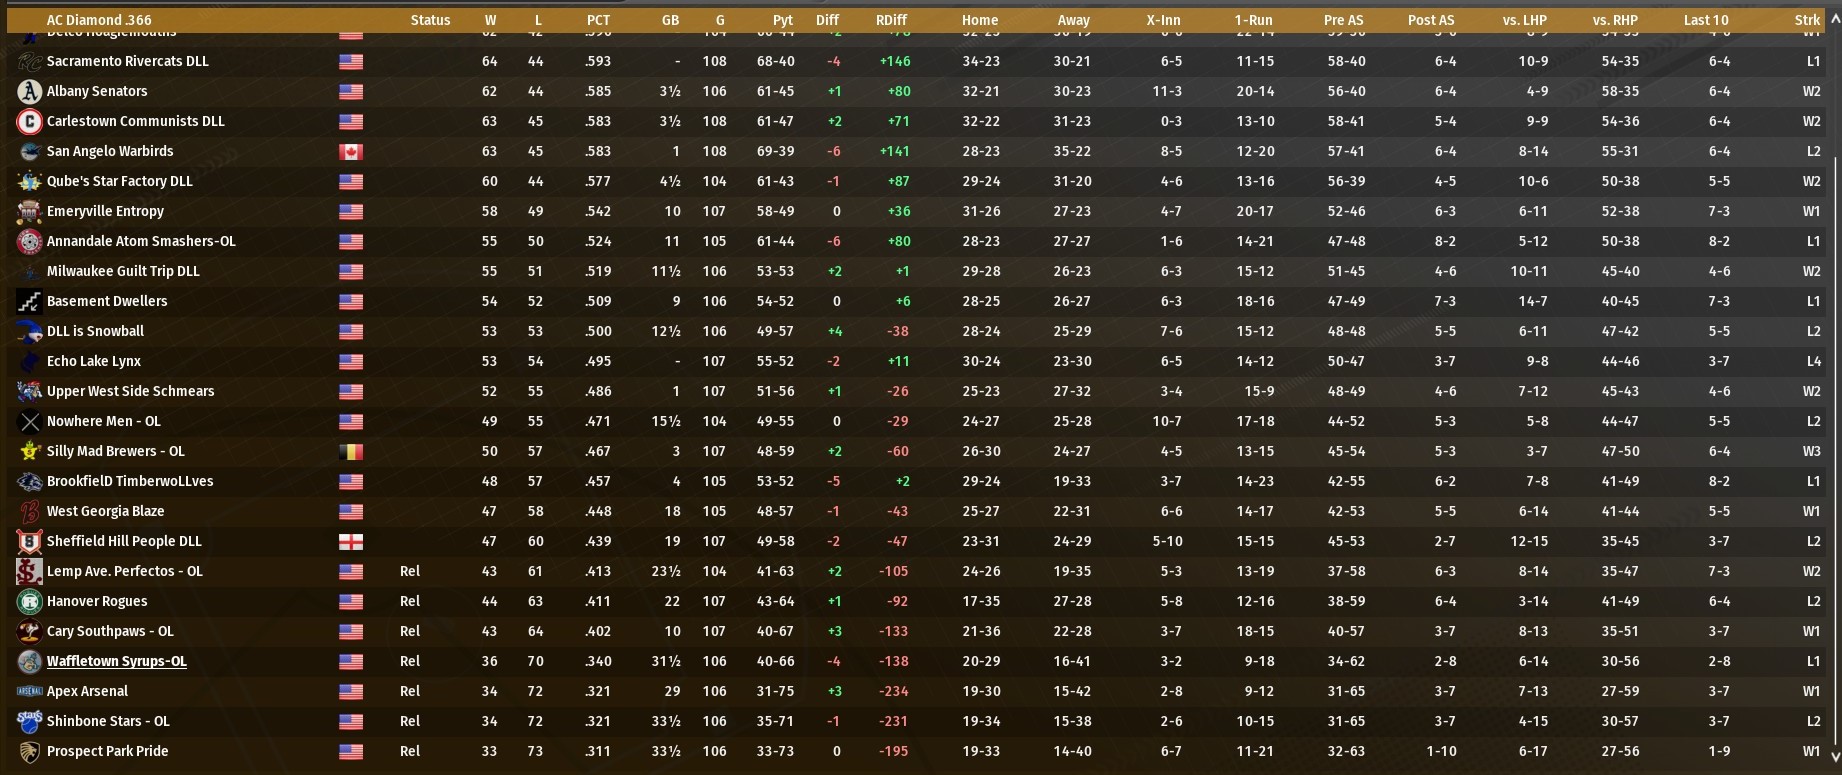The image size is (1842, 775).
Task: Open the Sacramento Rivercats DLL team page
Action: (127, 61)
